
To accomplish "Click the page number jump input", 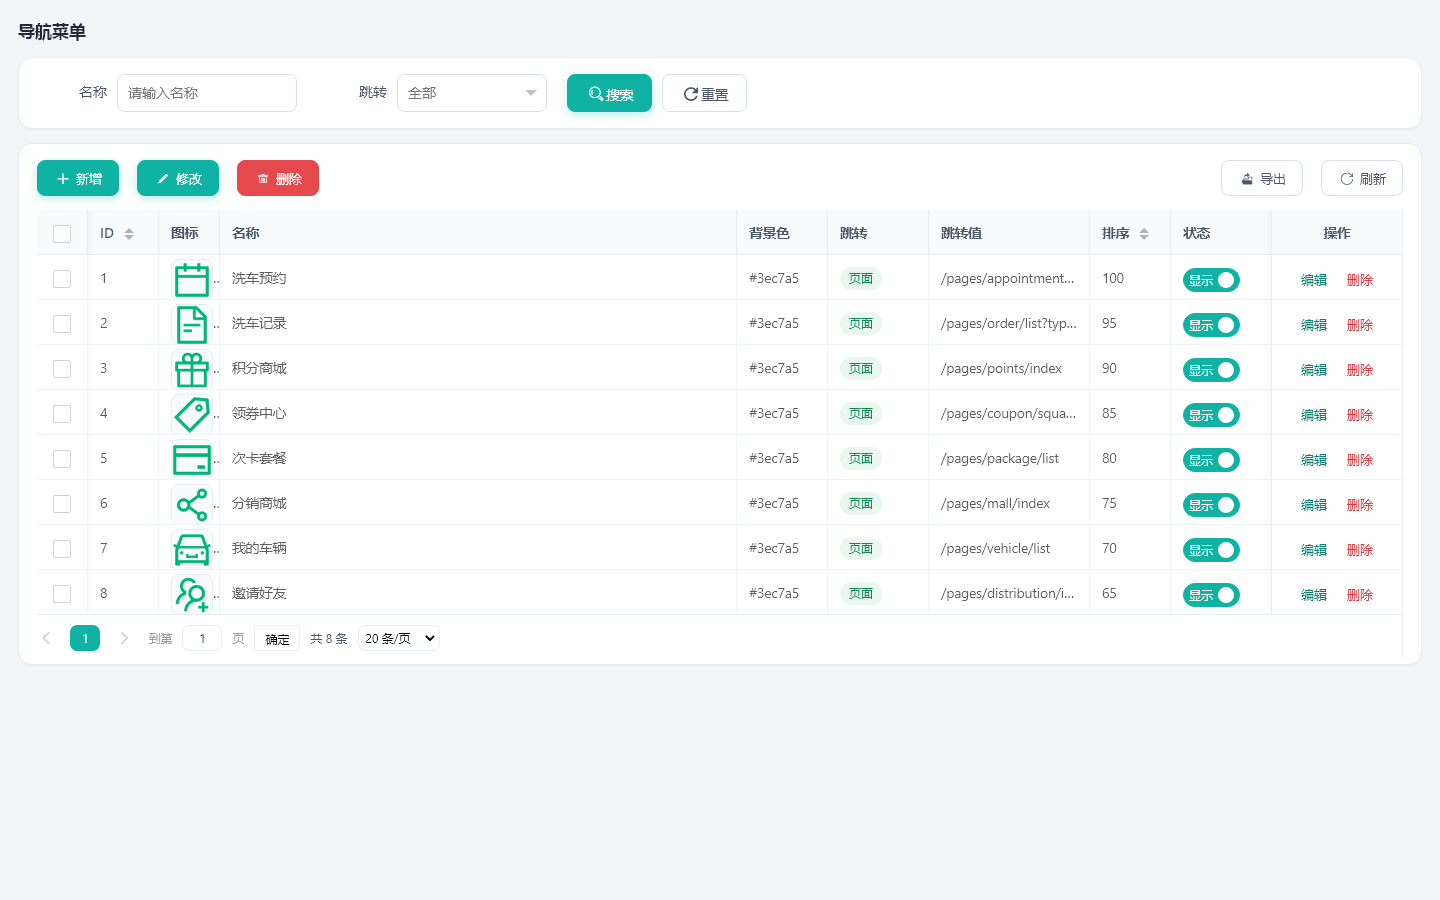I will [x=202, y=638].
